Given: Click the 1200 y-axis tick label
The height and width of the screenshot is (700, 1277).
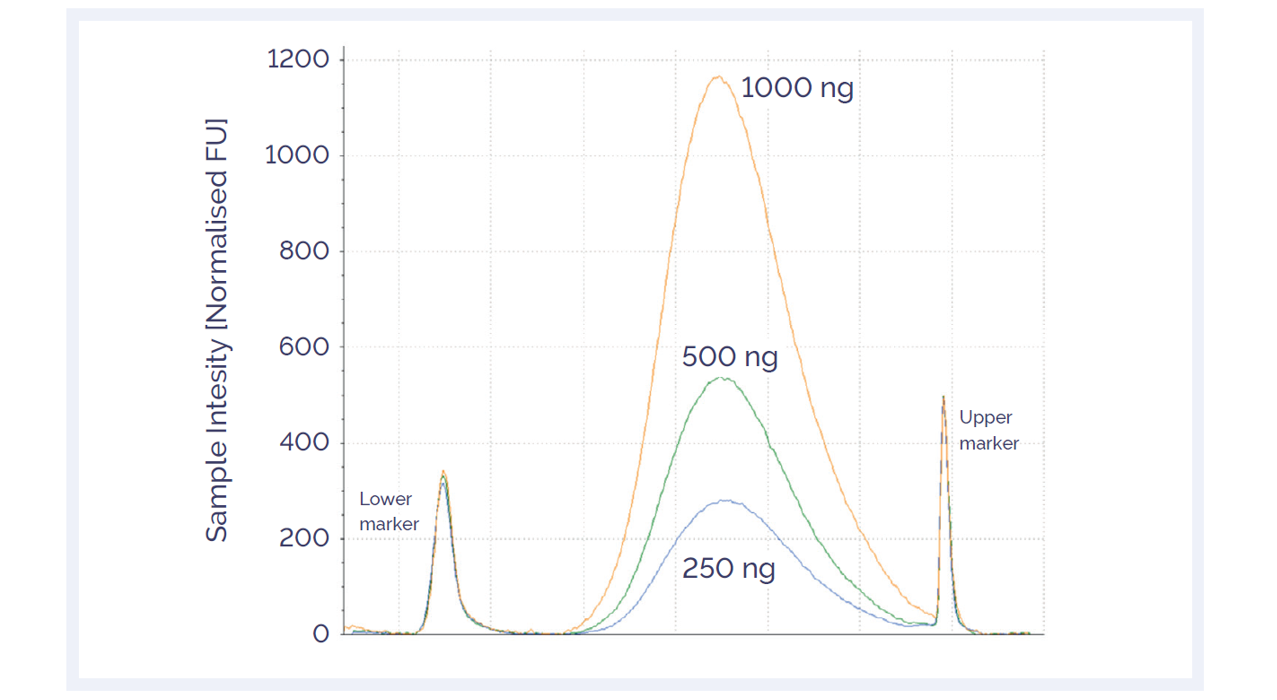Looking at the screenshot, I should coord(298,60).
